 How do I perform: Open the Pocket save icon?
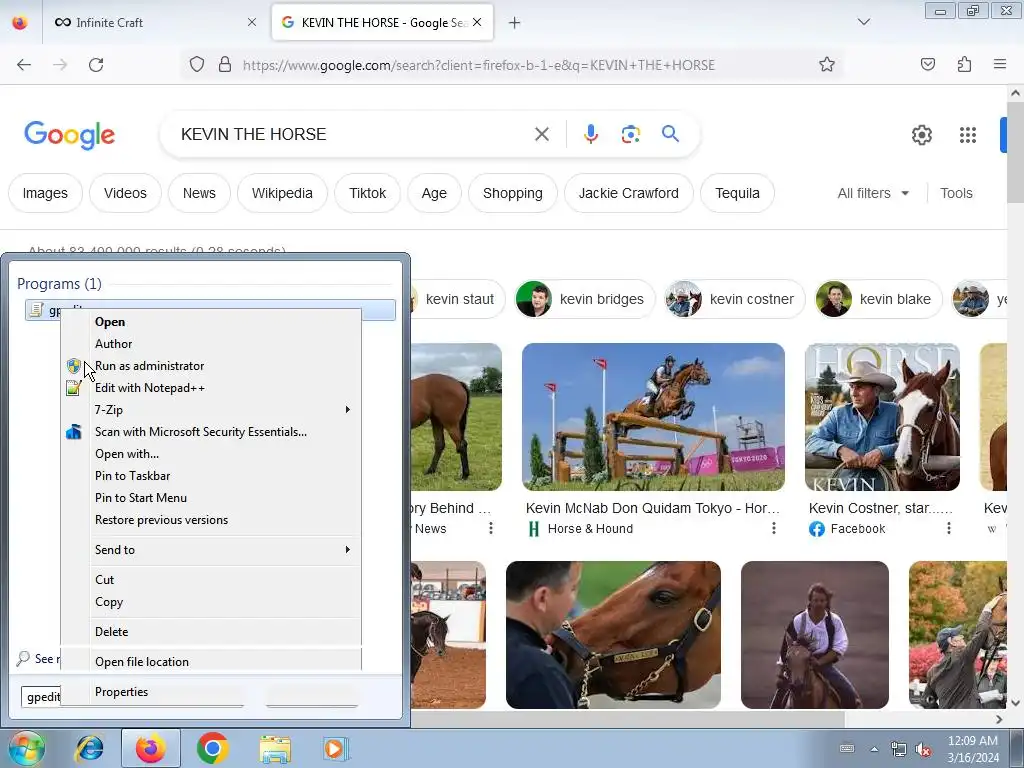tap(928, 64)
